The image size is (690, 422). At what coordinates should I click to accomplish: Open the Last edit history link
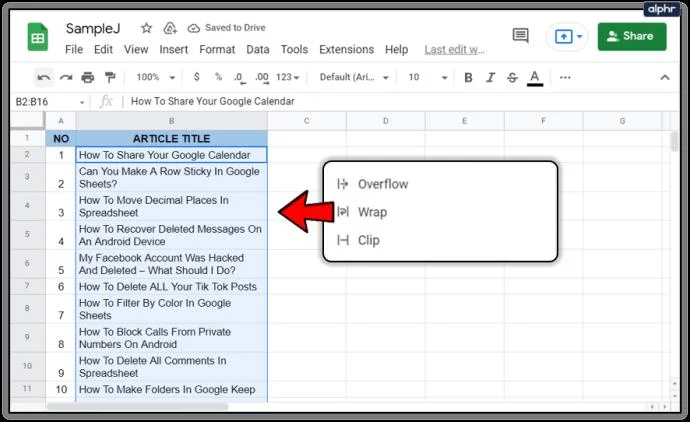click(455, 49)
